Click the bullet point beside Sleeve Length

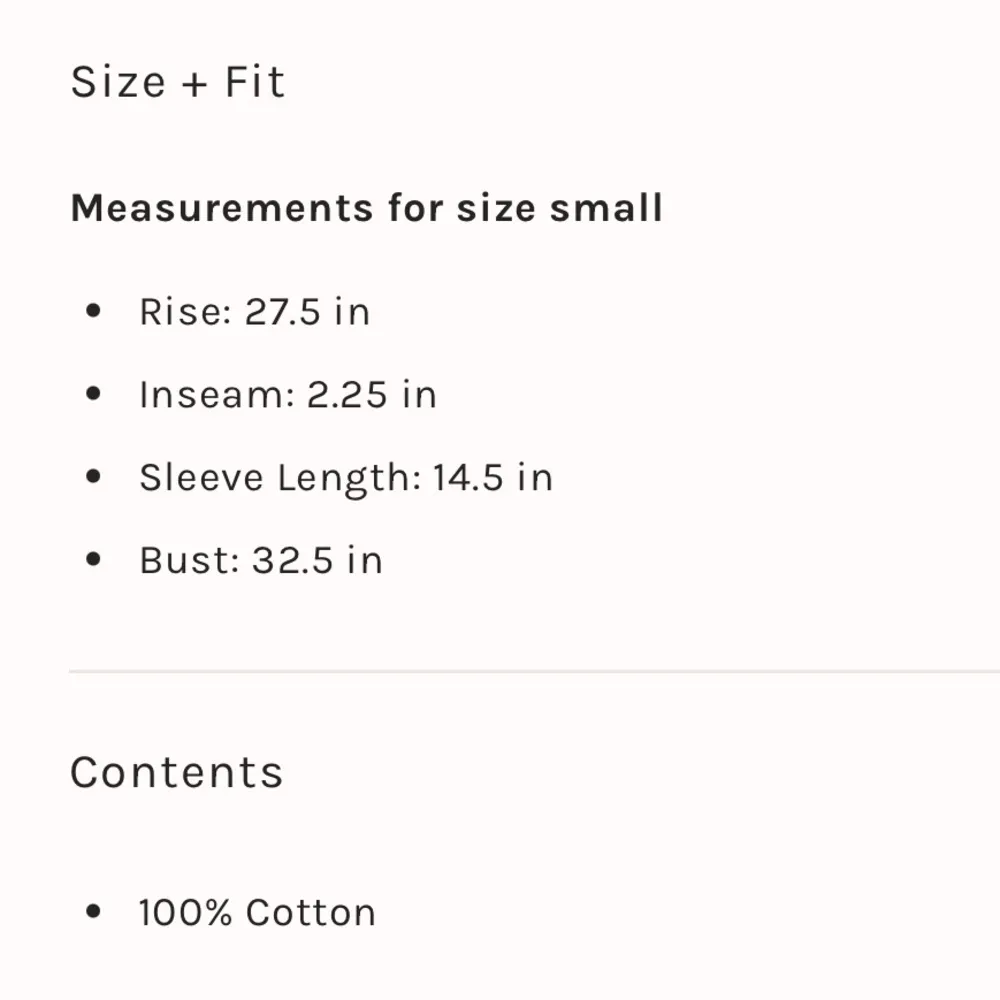[x=94, y=477]
